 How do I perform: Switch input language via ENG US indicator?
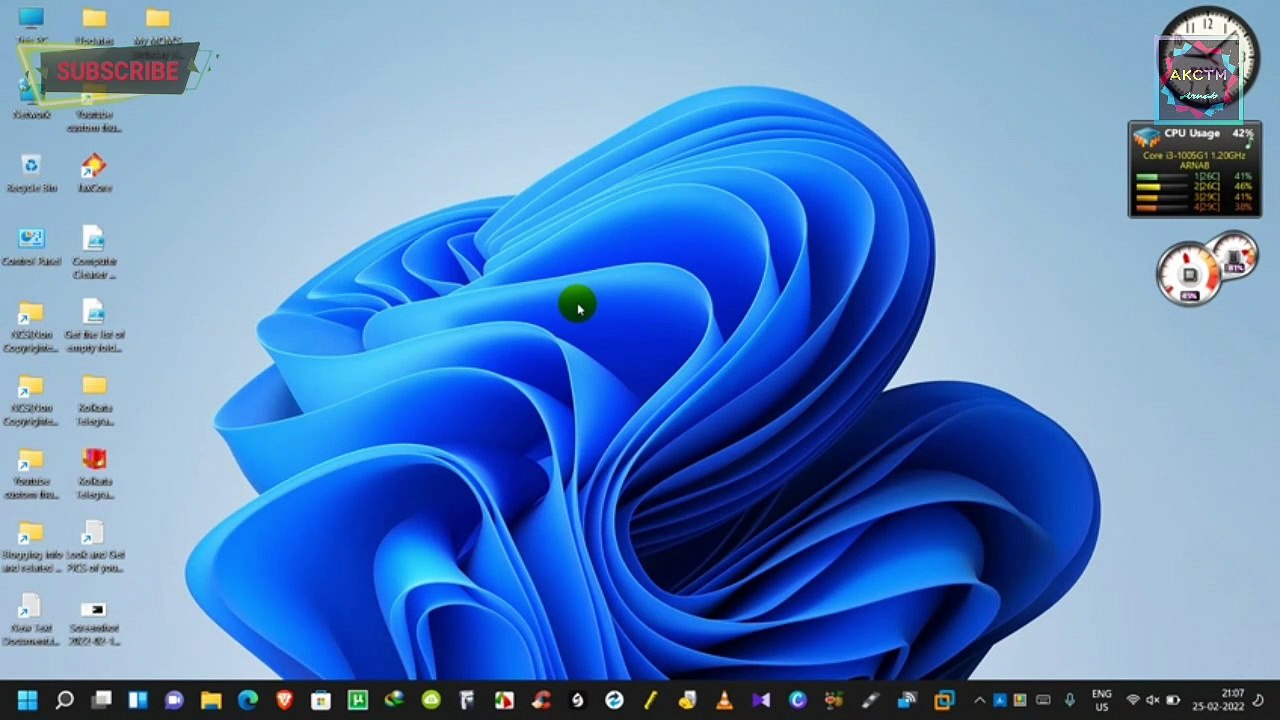point(1101,700)
